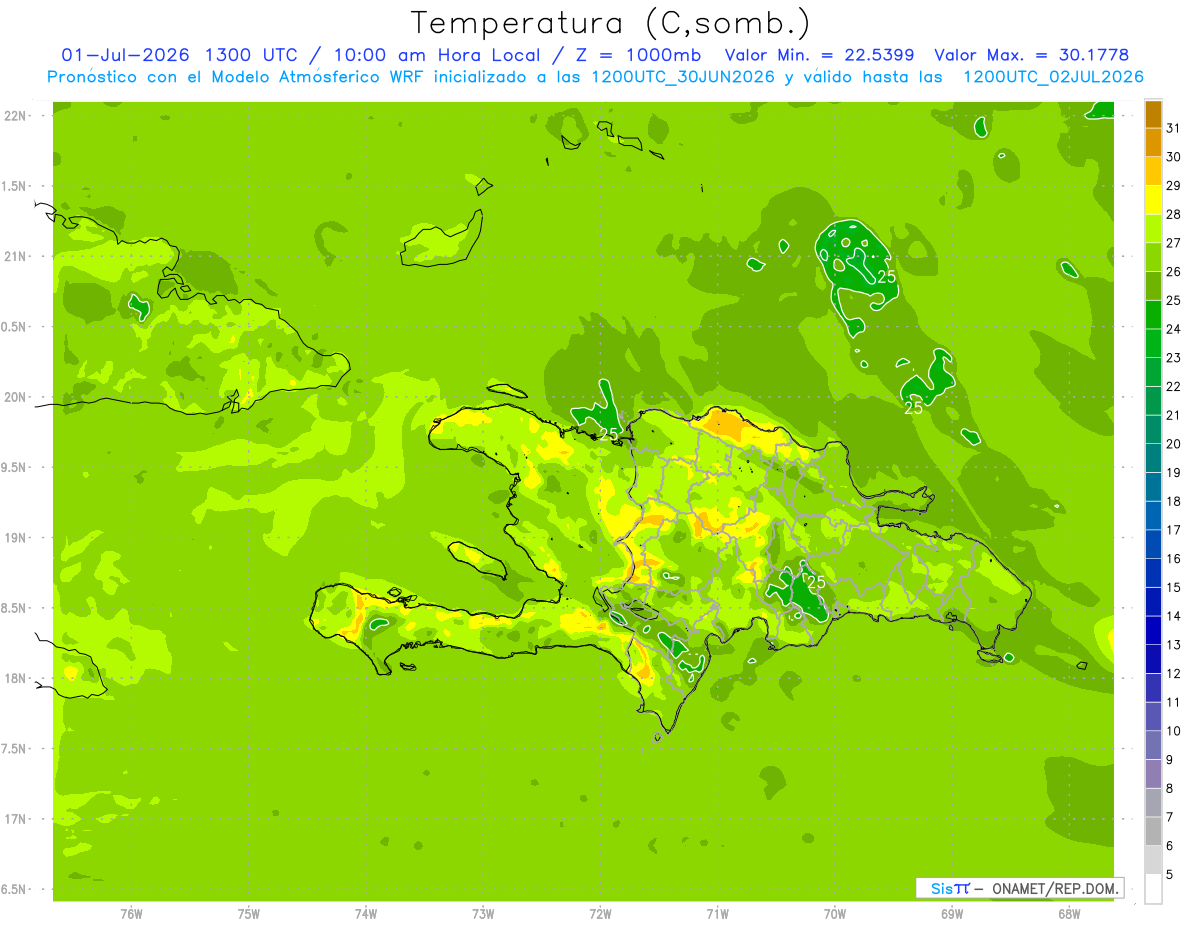
Task: Click the "Sisπ" logo text
Action: click(x=949, y=888)
